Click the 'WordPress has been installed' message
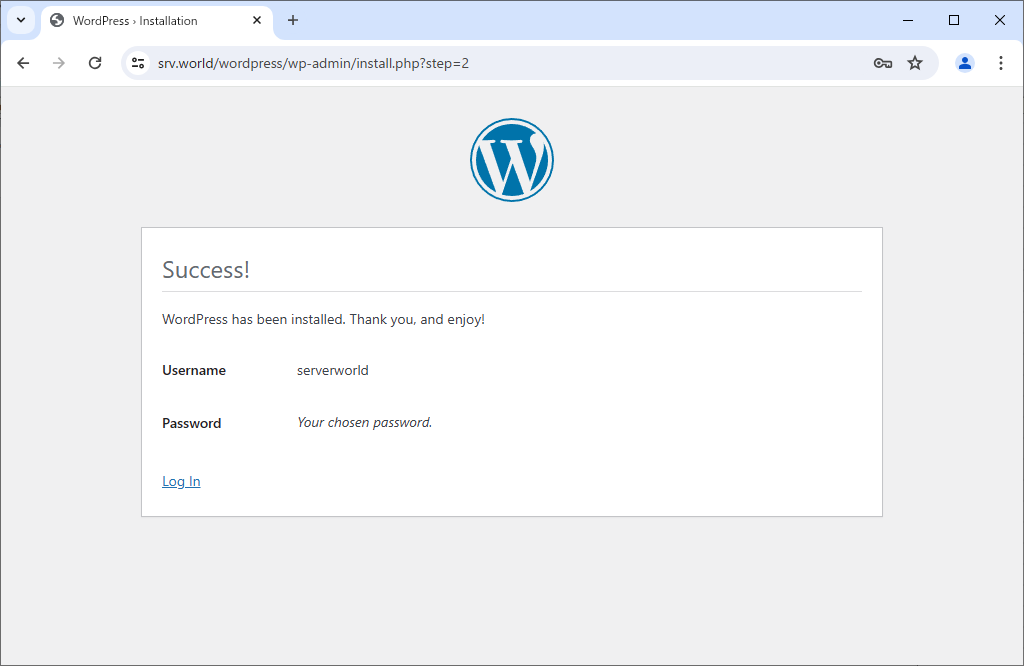This screenshot has height=666, width=1024. pos(323,319)
